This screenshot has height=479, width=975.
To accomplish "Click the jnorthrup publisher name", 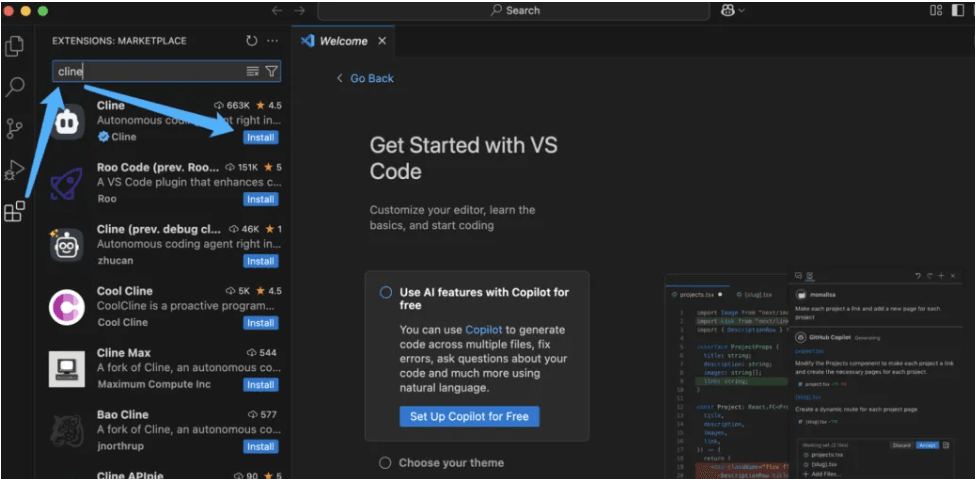I will click(x=123, y=447).
